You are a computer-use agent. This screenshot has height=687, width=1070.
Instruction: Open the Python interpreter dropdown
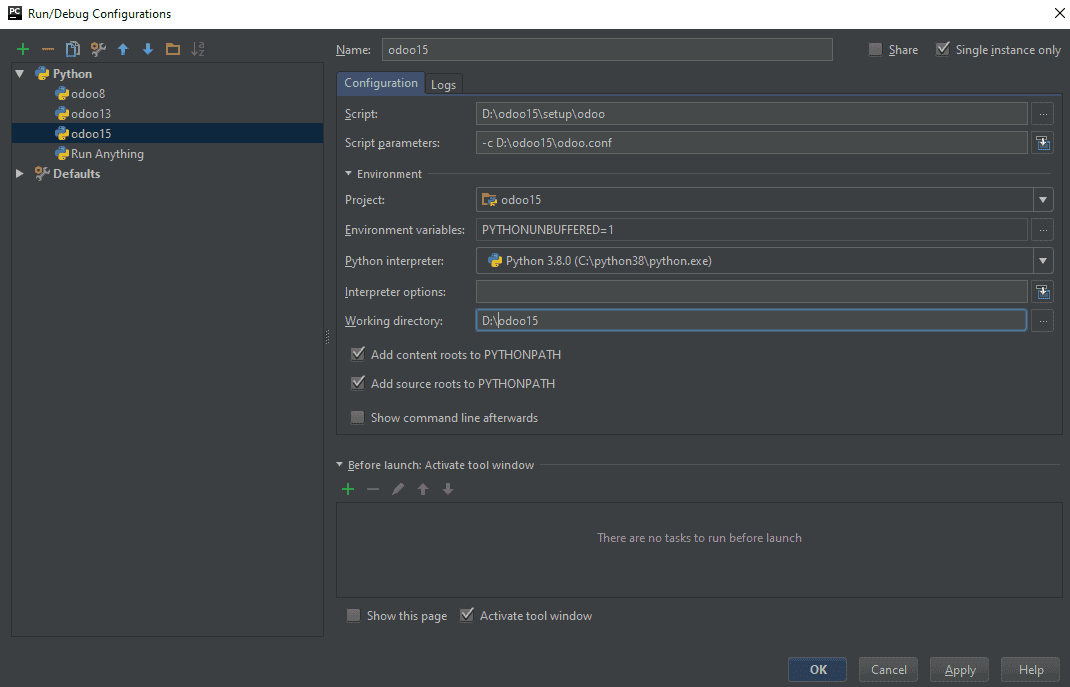(1042, 260)
